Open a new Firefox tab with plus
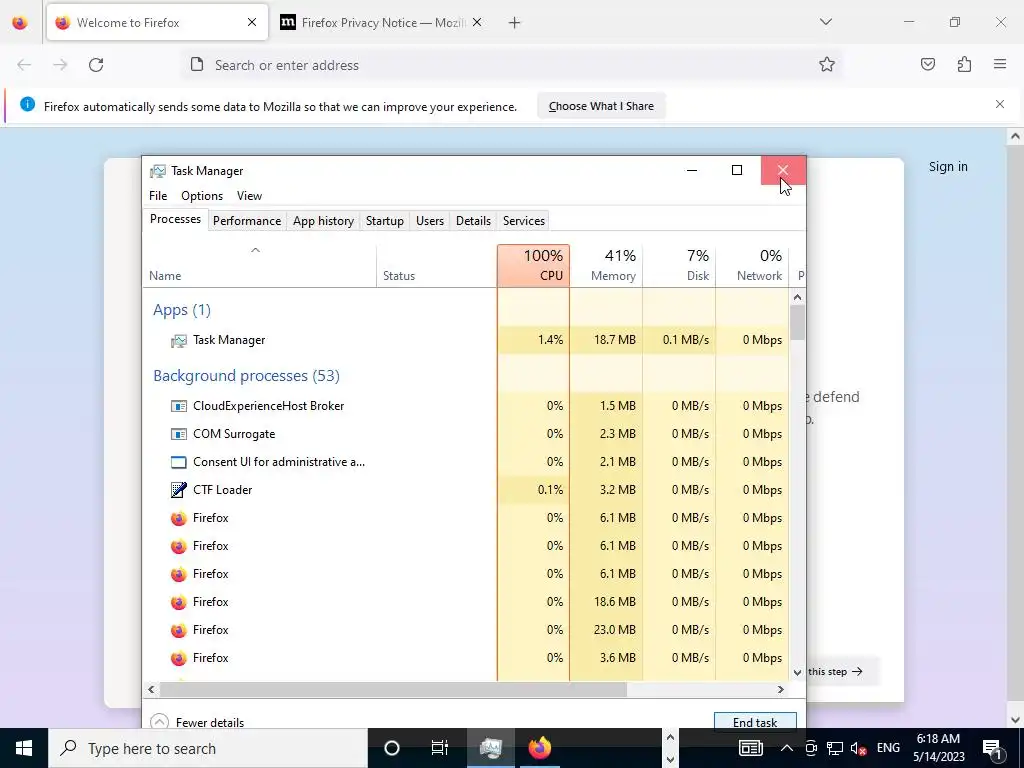The height and width of the screenshot is (768, 1024). tap(515, 23)
